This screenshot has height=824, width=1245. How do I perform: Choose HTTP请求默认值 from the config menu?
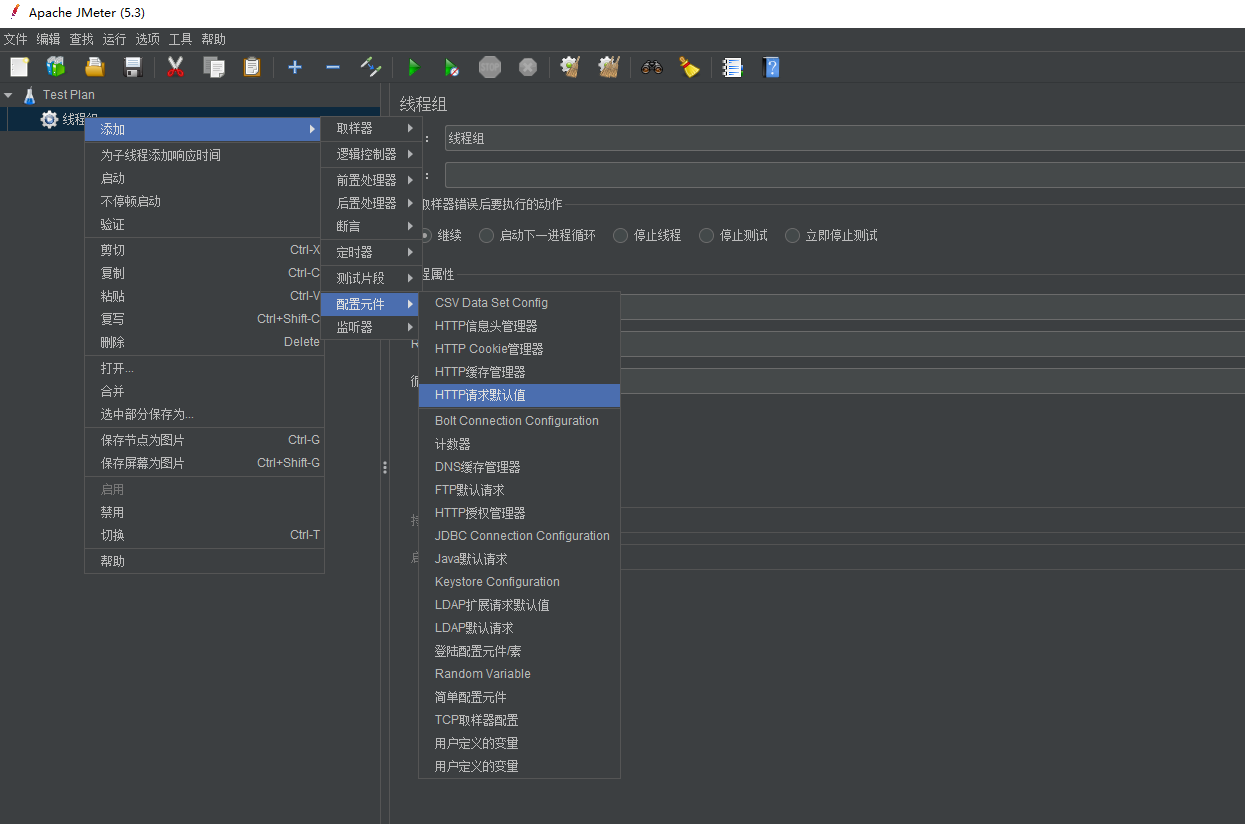519,395
